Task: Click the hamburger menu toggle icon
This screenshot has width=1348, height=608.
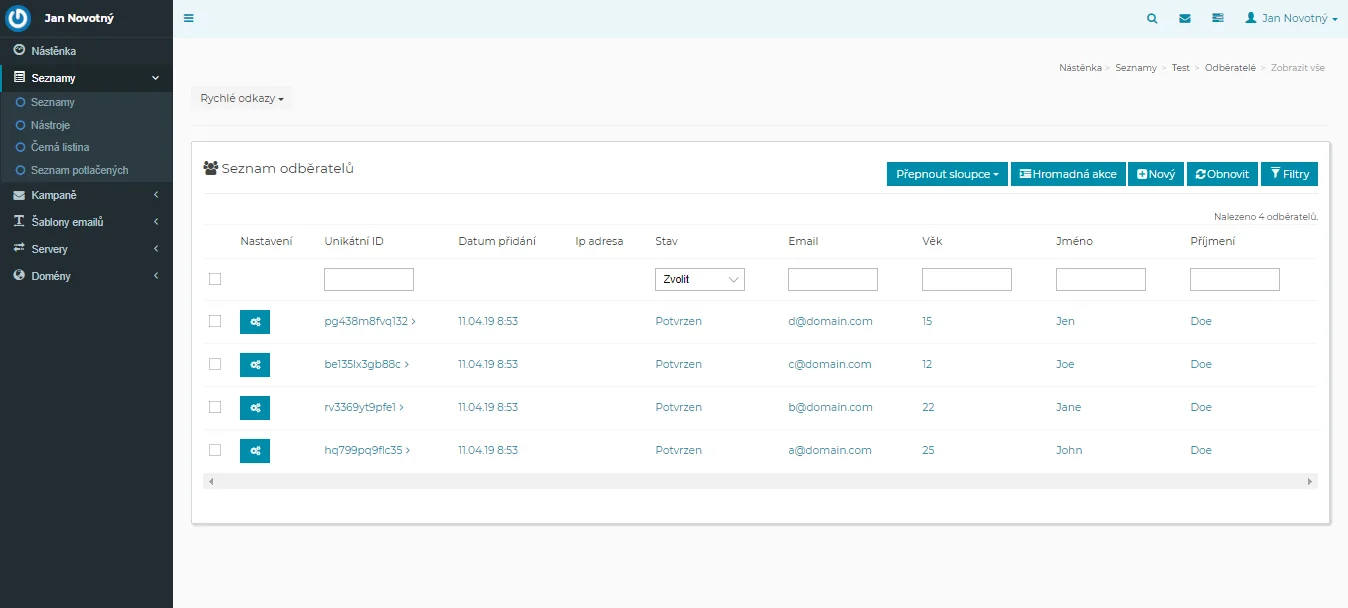Action: point(189,18)
